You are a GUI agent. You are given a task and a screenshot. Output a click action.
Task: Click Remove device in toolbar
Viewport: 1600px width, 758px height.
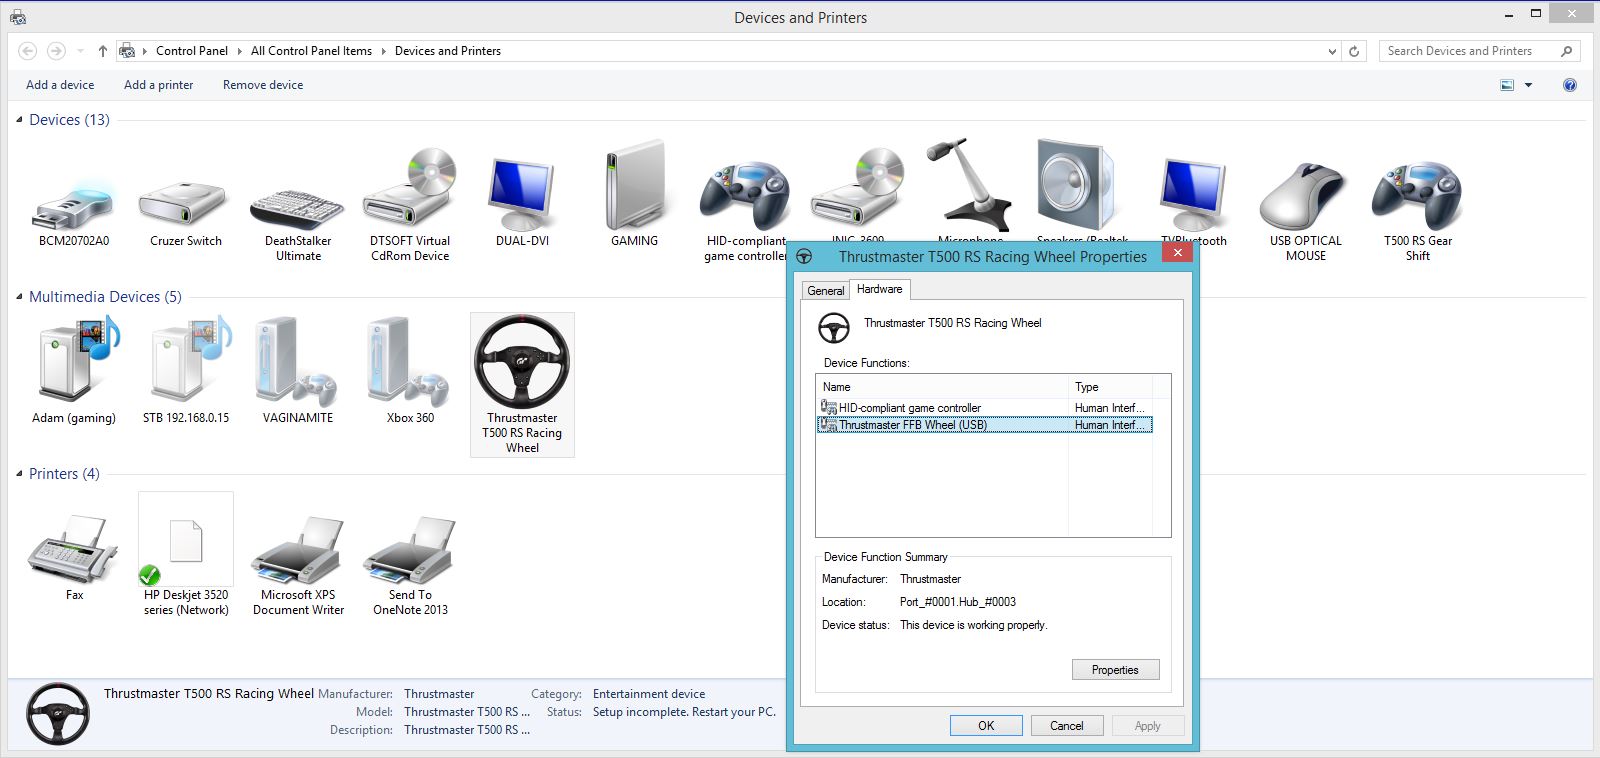click(x=263, y=85)
